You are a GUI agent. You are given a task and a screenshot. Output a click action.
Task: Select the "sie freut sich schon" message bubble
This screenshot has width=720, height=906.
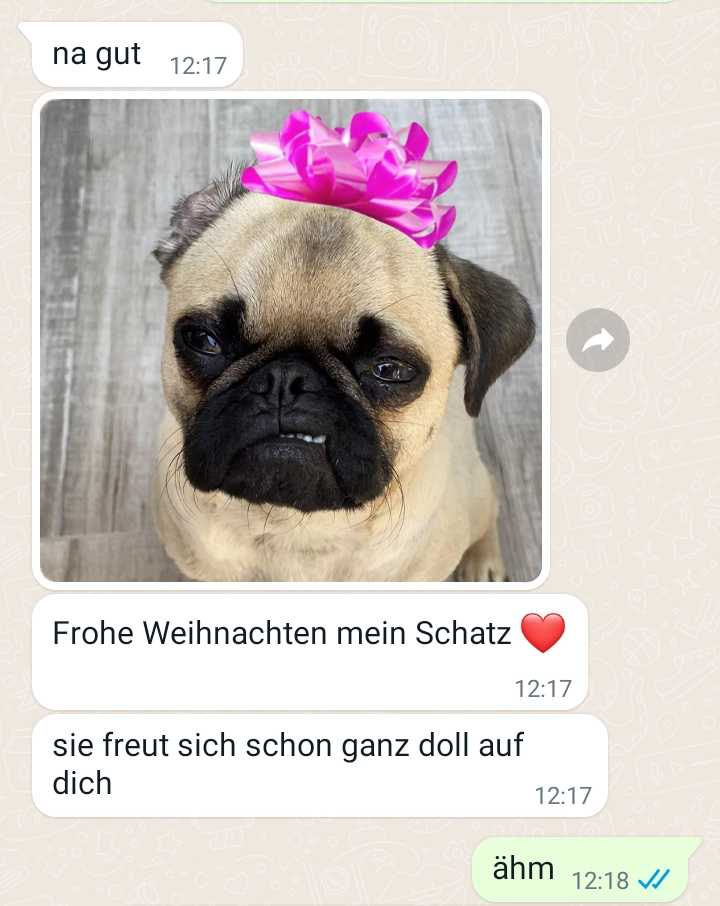click(320, 765)
